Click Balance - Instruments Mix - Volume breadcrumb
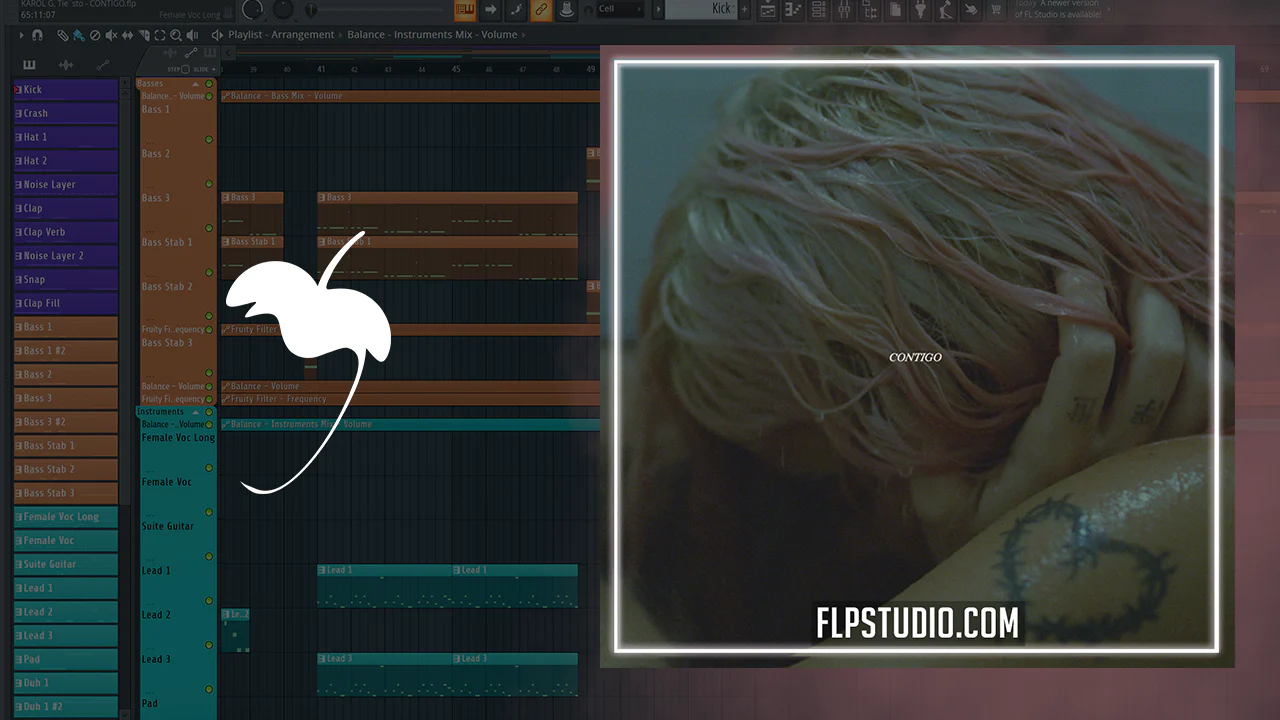The image size is (1280, 720). pyautogui.click(x=432, y=35)
